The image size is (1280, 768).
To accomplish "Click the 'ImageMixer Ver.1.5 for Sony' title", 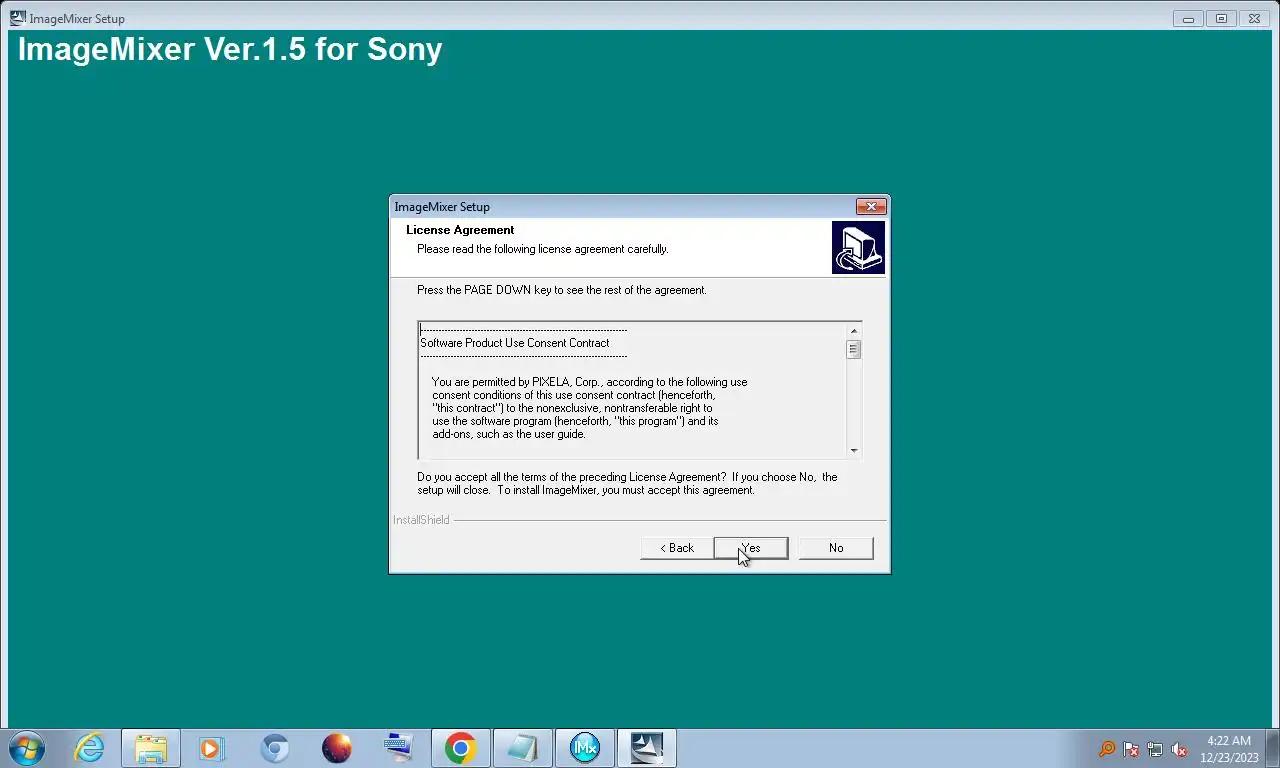I will 230,49.
